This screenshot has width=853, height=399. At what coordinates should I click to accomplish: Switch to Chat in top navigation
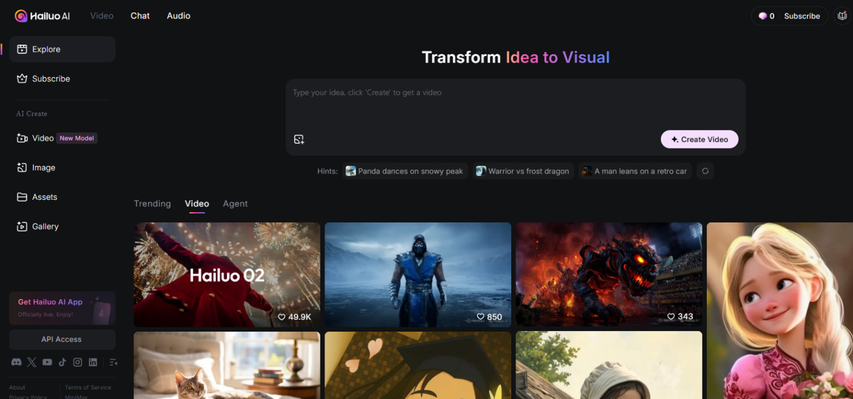click(140, 16)
